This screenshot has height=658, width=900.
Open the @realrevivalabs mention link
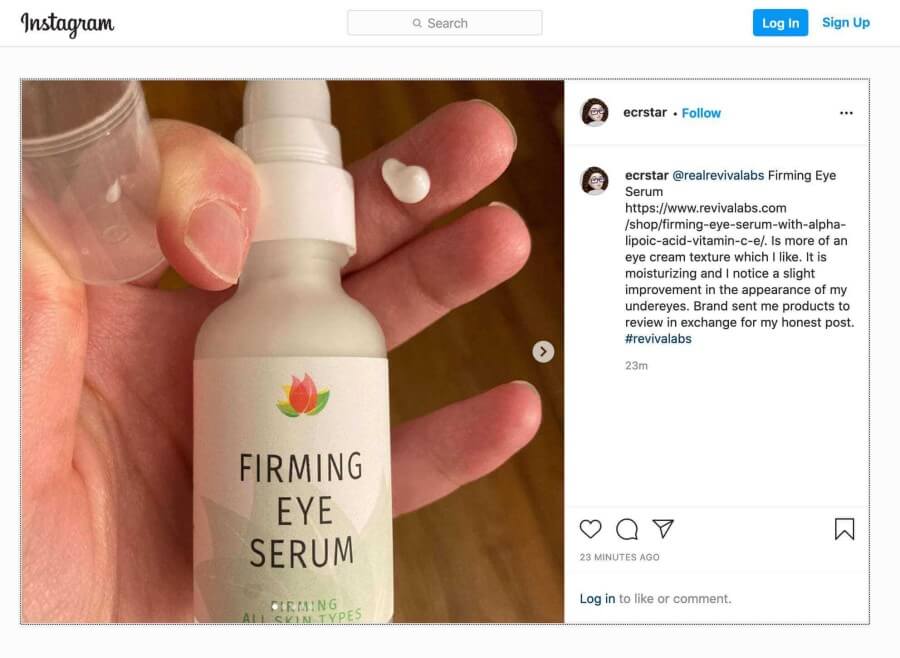(718, 175)
